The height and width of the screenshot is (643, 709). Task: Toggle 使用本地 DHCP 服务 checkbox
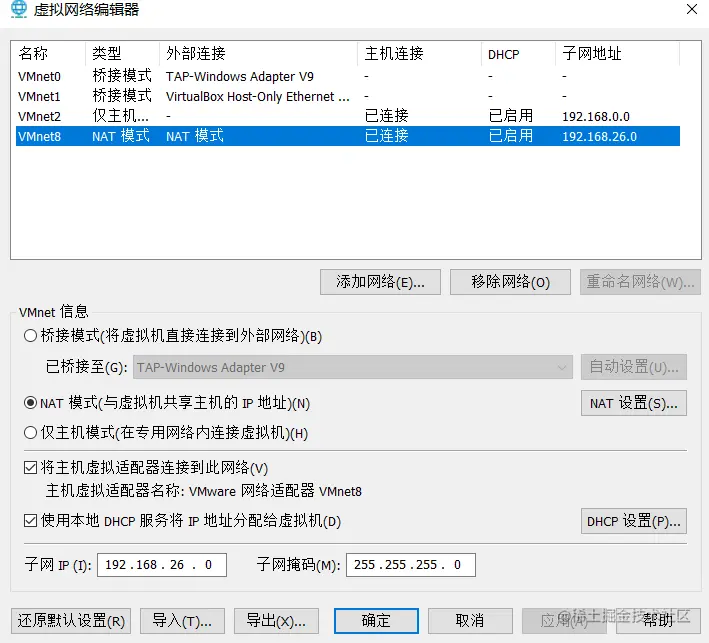pos(30,521)
